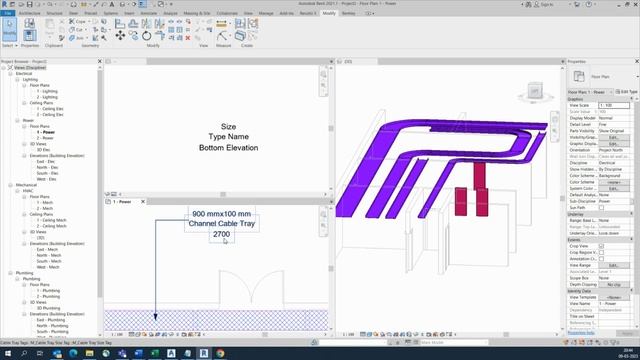The image size is (640, 360).
Task: Click the '2700' bottom elevation tag text
Action: coord(221,234)
